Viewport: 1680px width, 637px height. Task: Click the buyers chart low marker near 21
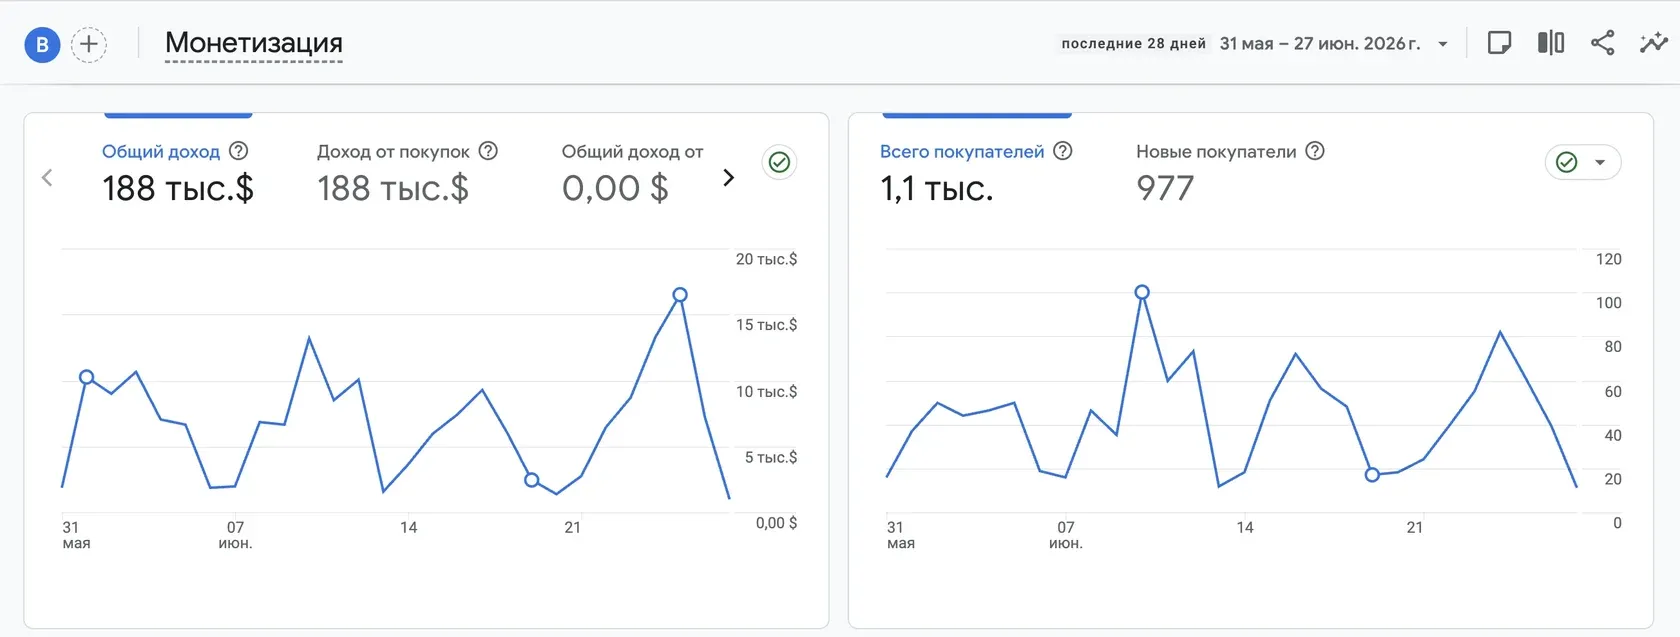point(1372,475)
